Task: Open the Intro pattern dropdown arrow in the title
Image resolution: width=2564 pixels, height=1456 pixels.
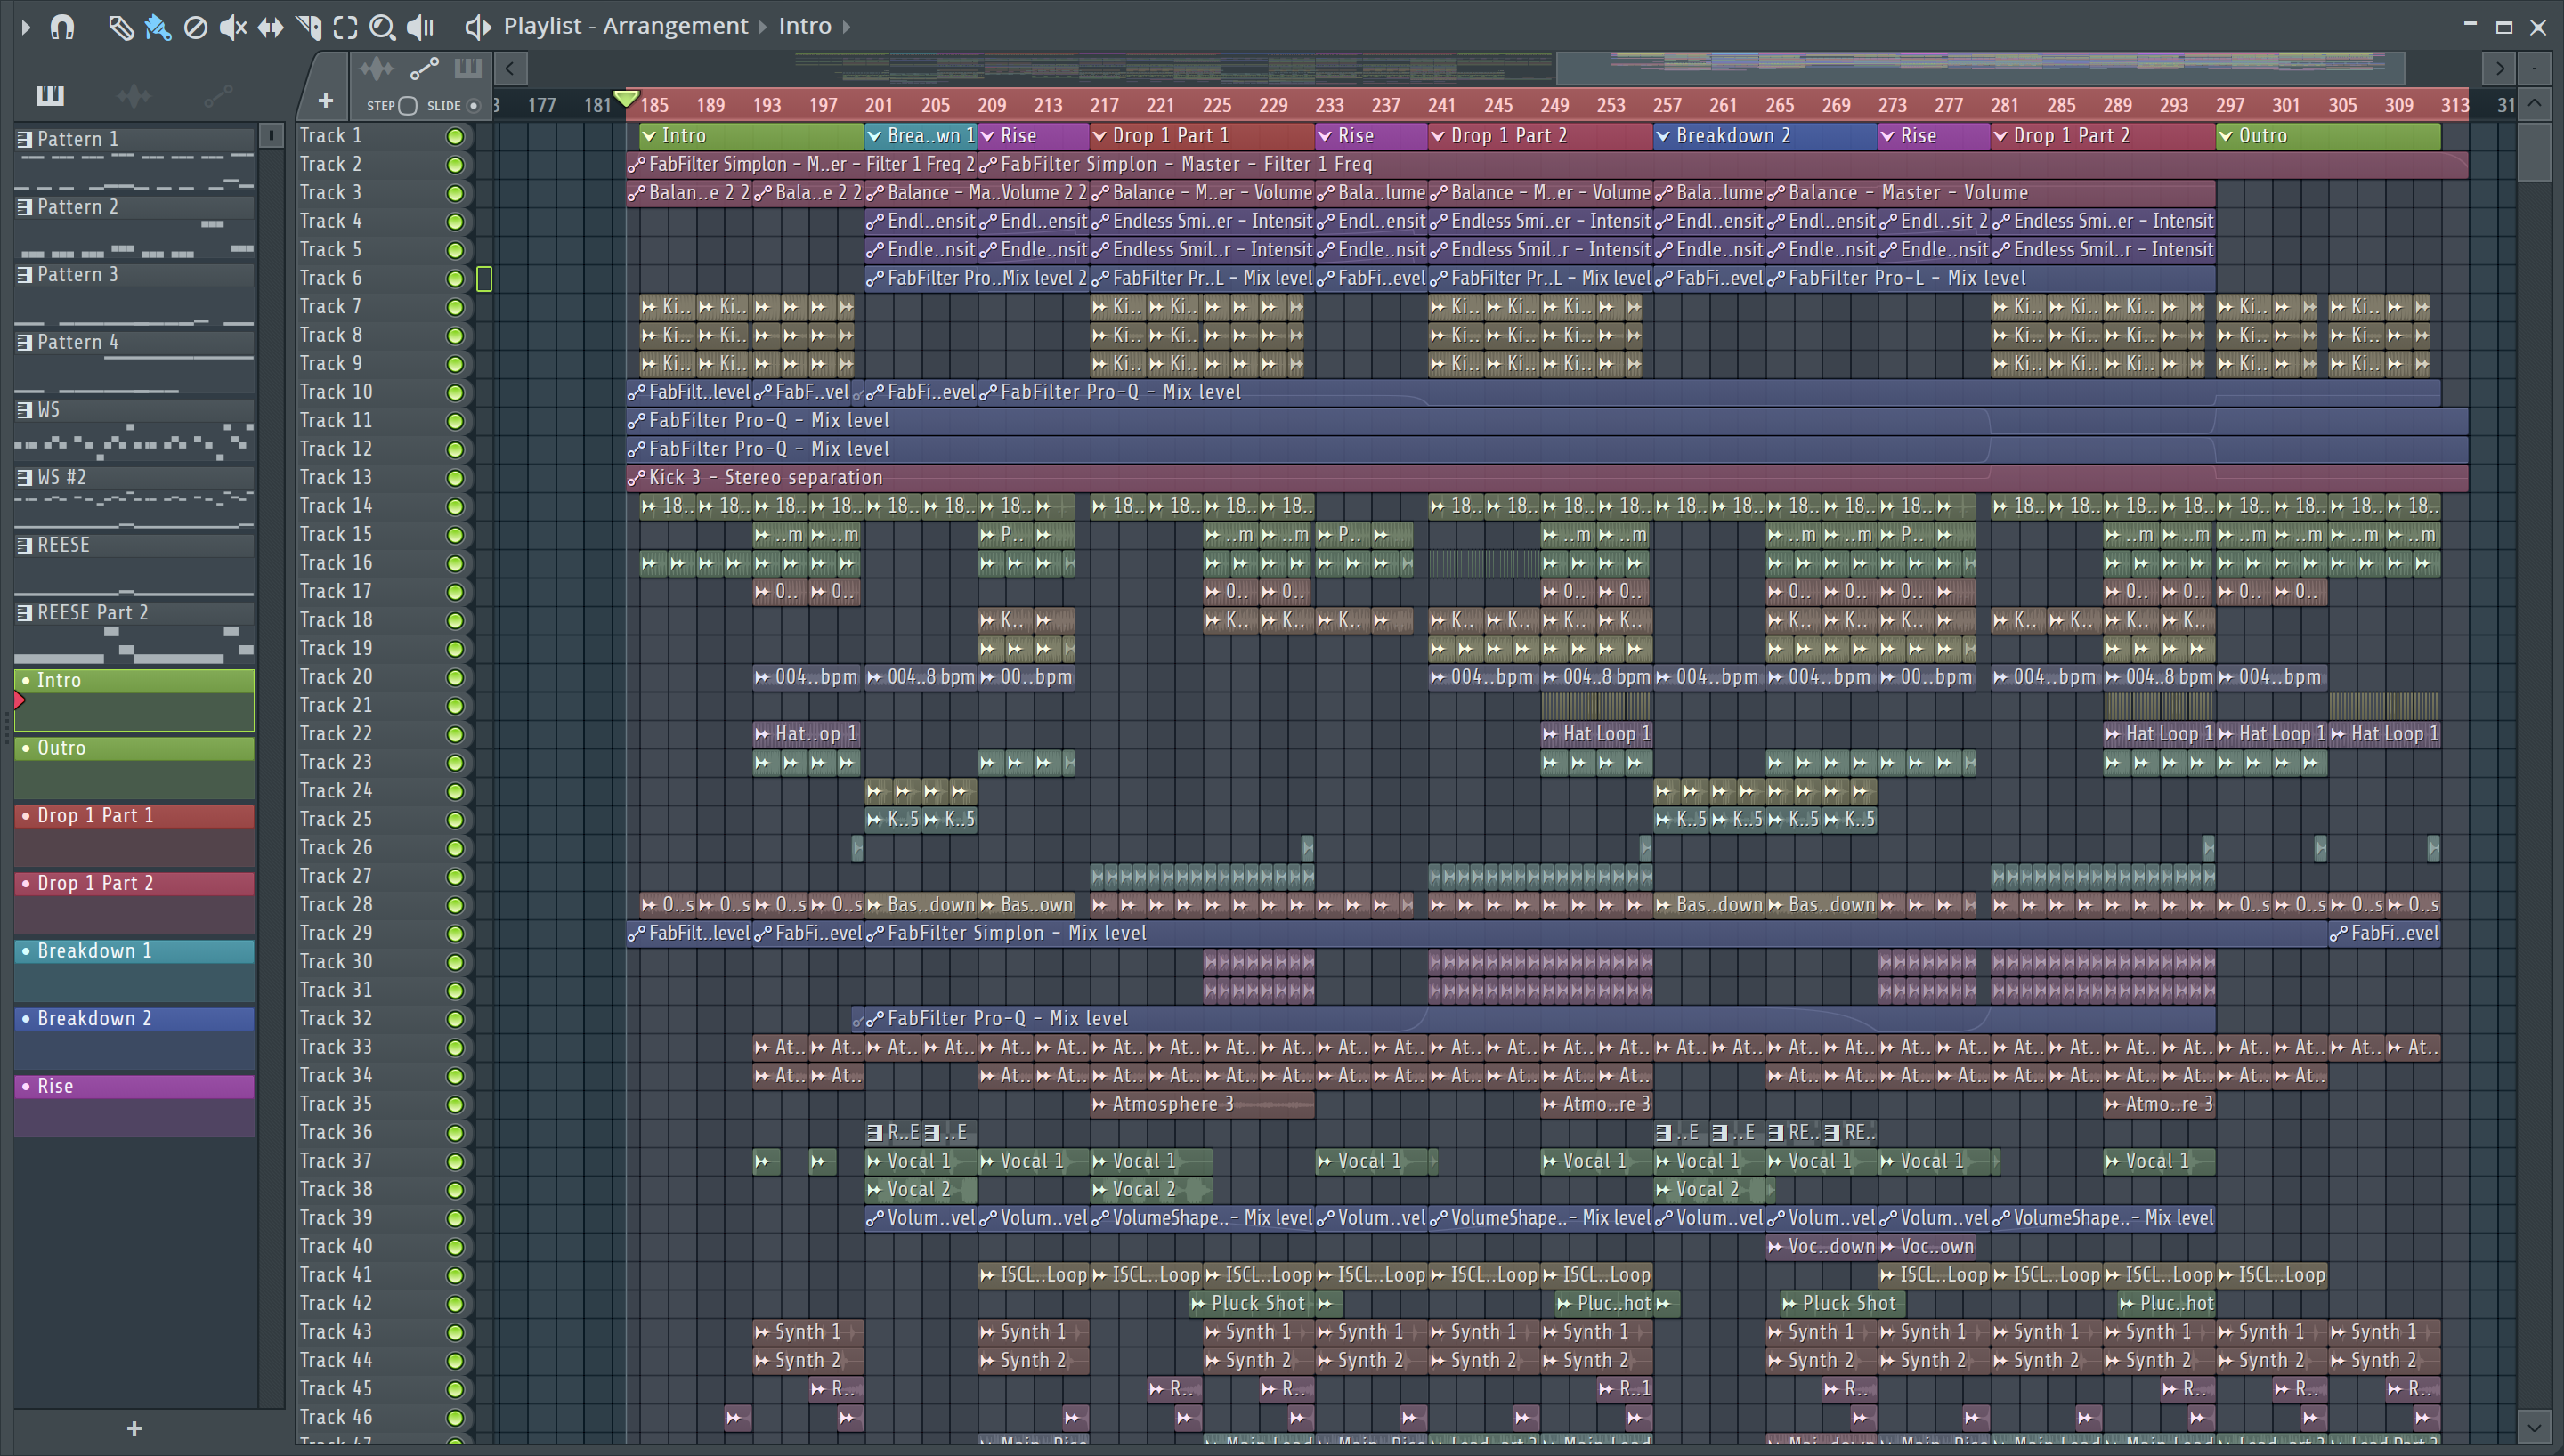Action: click(846, 27)
